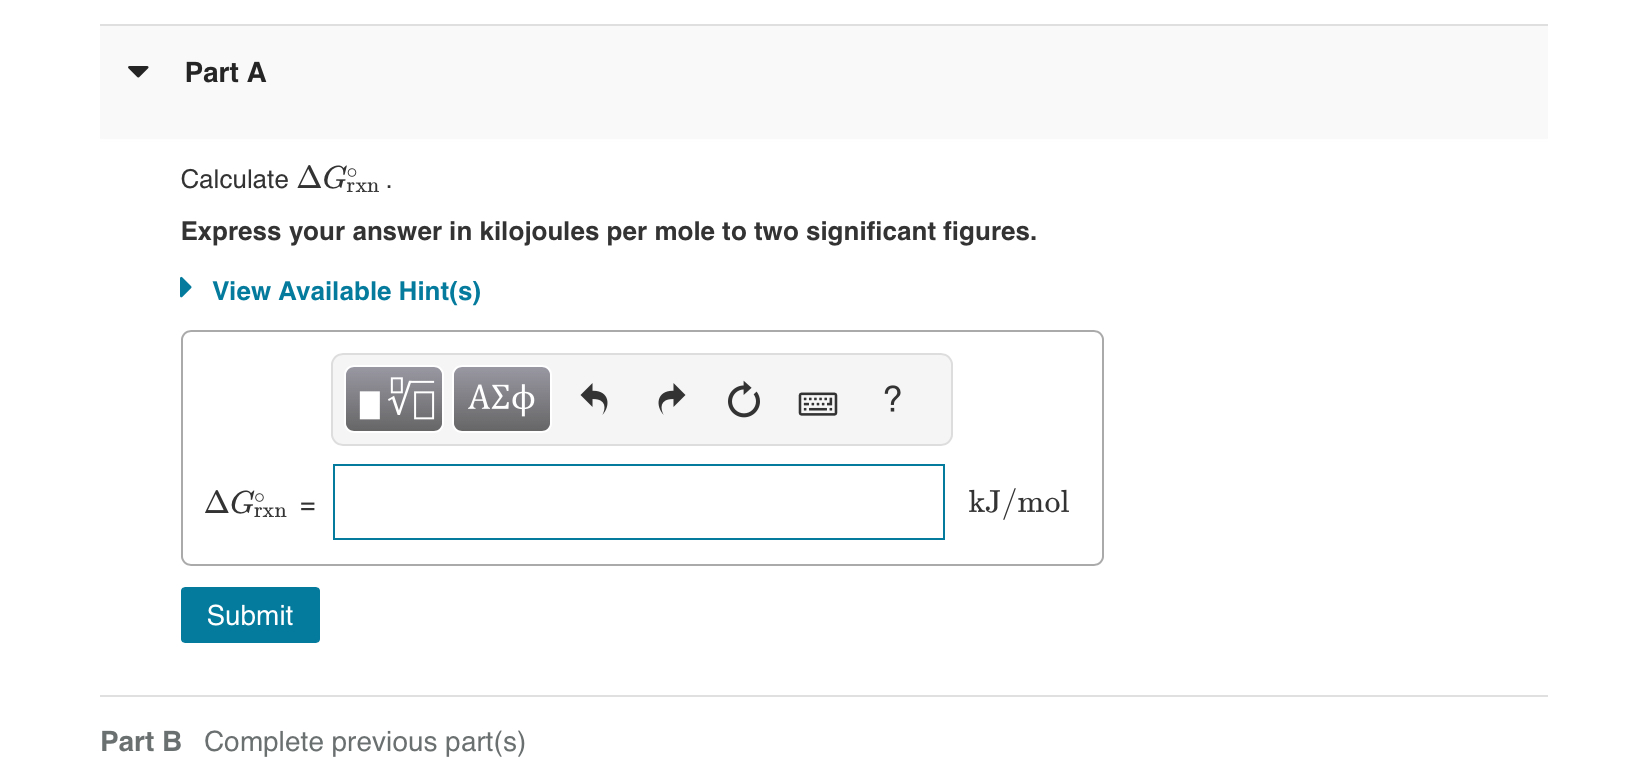Screen dimensions: 1640x780
Task: Open the math templates square root button
Action: (x=394, y=399)
